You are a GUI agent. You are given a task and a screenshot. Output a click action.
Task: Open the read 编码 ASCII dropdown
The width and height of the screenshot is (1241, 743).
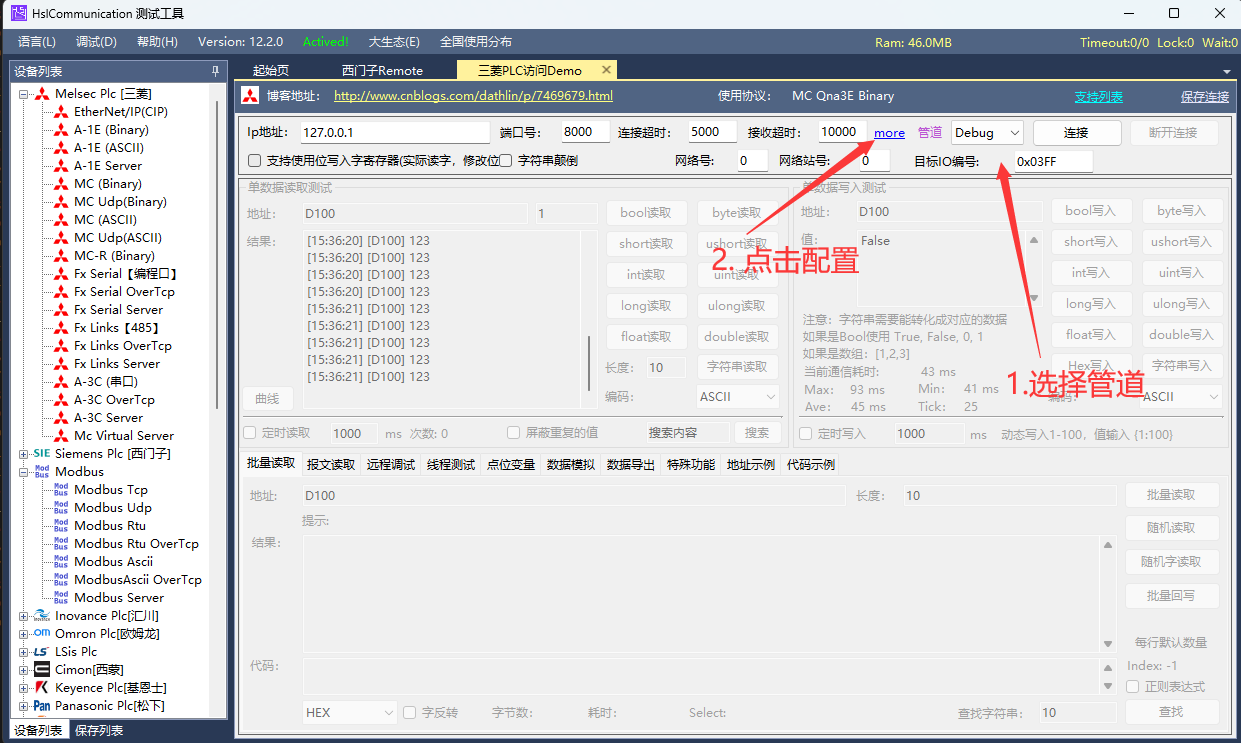coord(737,397)
